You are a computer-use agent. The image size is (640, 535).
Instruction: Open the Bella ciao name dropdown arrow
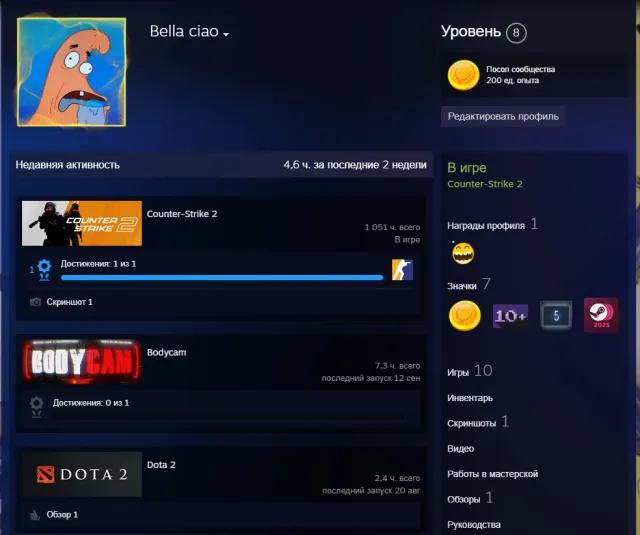coord(226,35)
